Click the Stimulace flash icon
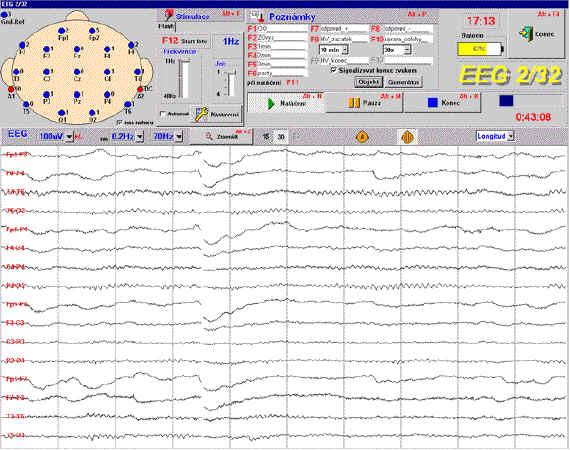 click(x=169, y=15)
